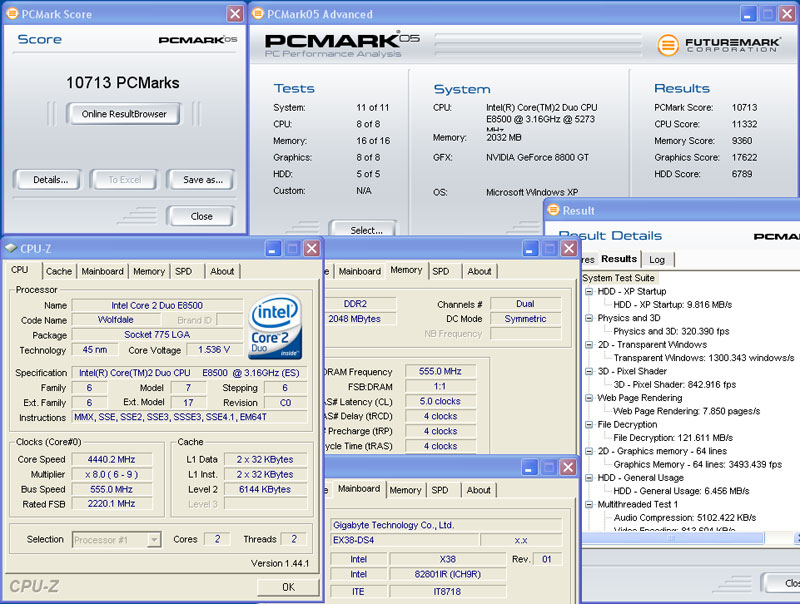This screenshot has width=800, height=604.
Task: Open SPD tab in the CPU-Z memory window
Action: click(x=441, y=271)
